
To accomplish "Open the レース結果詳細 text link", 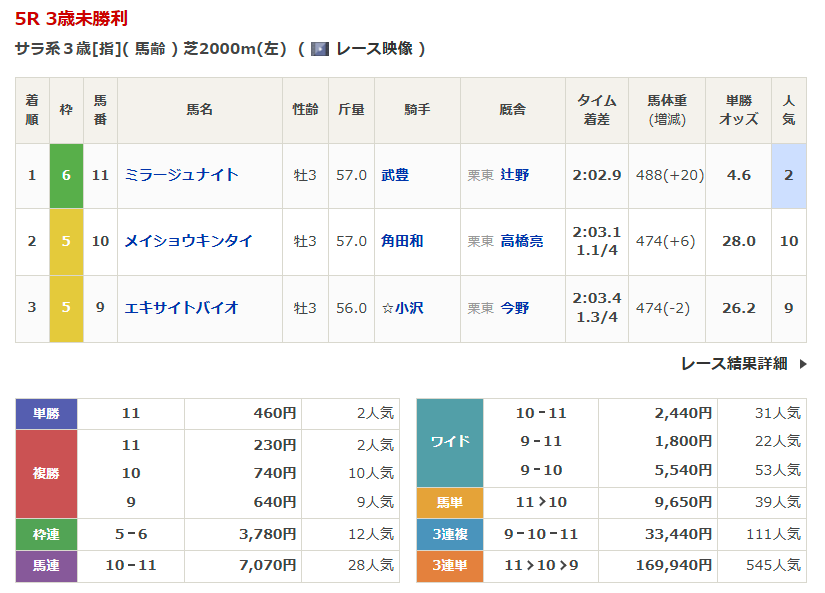I will click(733, 364).
